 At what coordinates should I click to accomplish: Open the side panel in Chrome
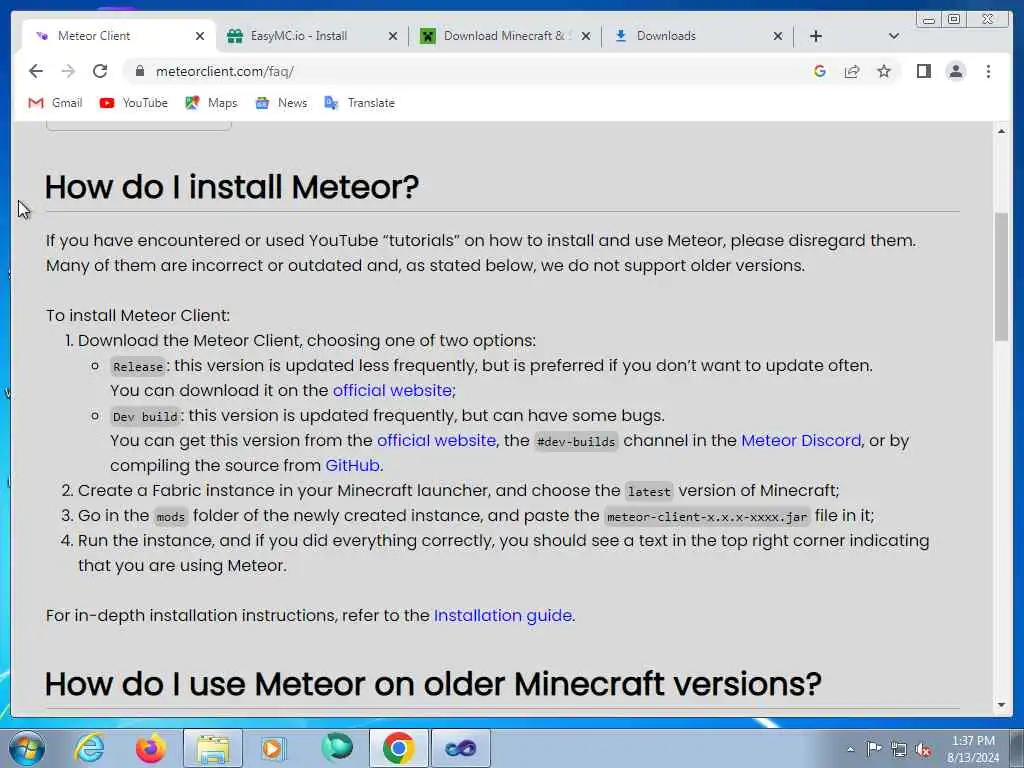tap(923, 71)
